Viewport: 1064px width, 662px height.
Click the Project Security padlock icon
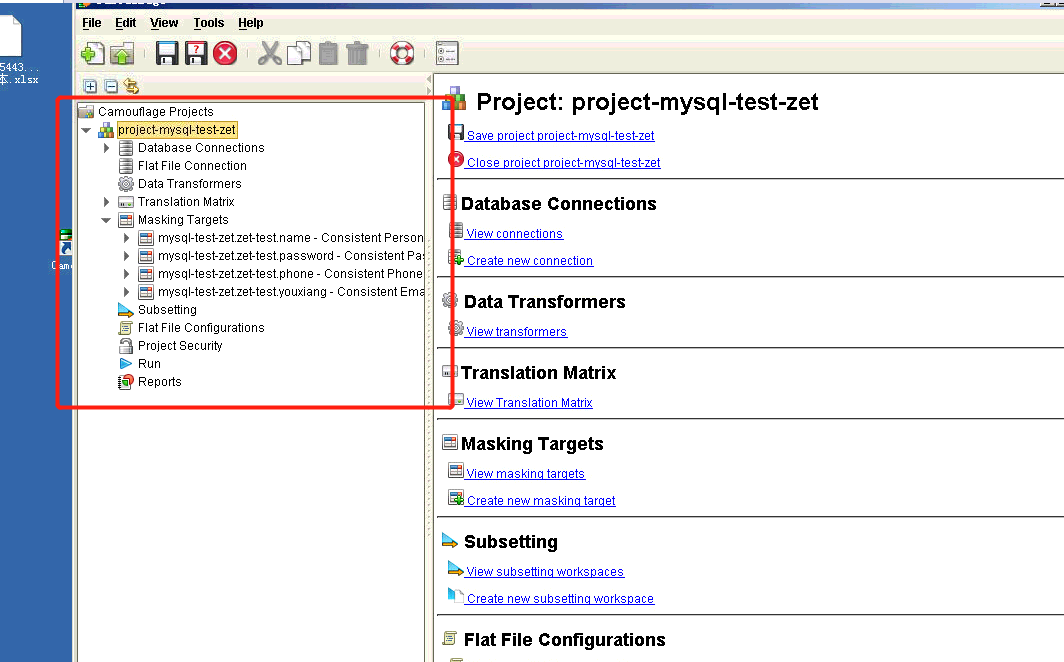(x=126, y=346)
